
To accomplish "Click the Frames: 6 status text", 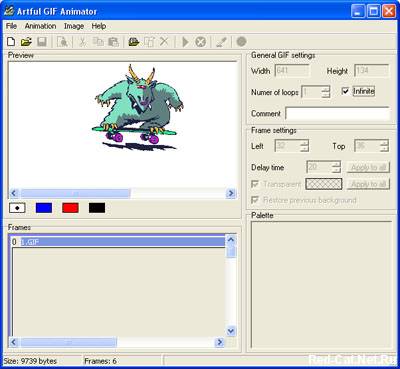I will coord(100,361).
